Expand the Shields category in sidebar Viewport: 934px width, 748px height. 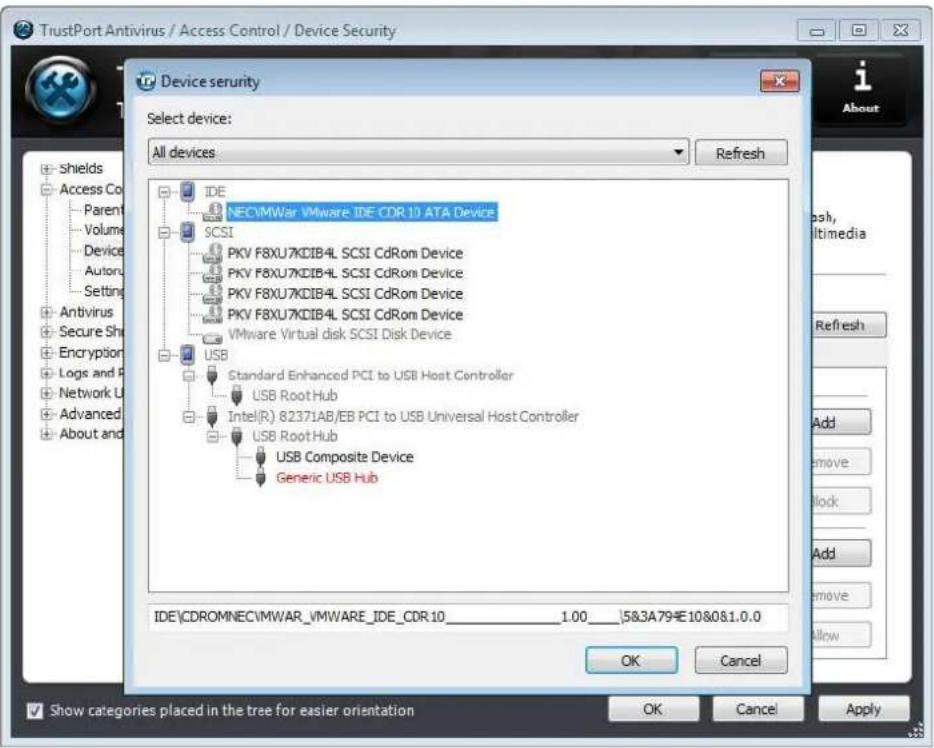point(46,169)
